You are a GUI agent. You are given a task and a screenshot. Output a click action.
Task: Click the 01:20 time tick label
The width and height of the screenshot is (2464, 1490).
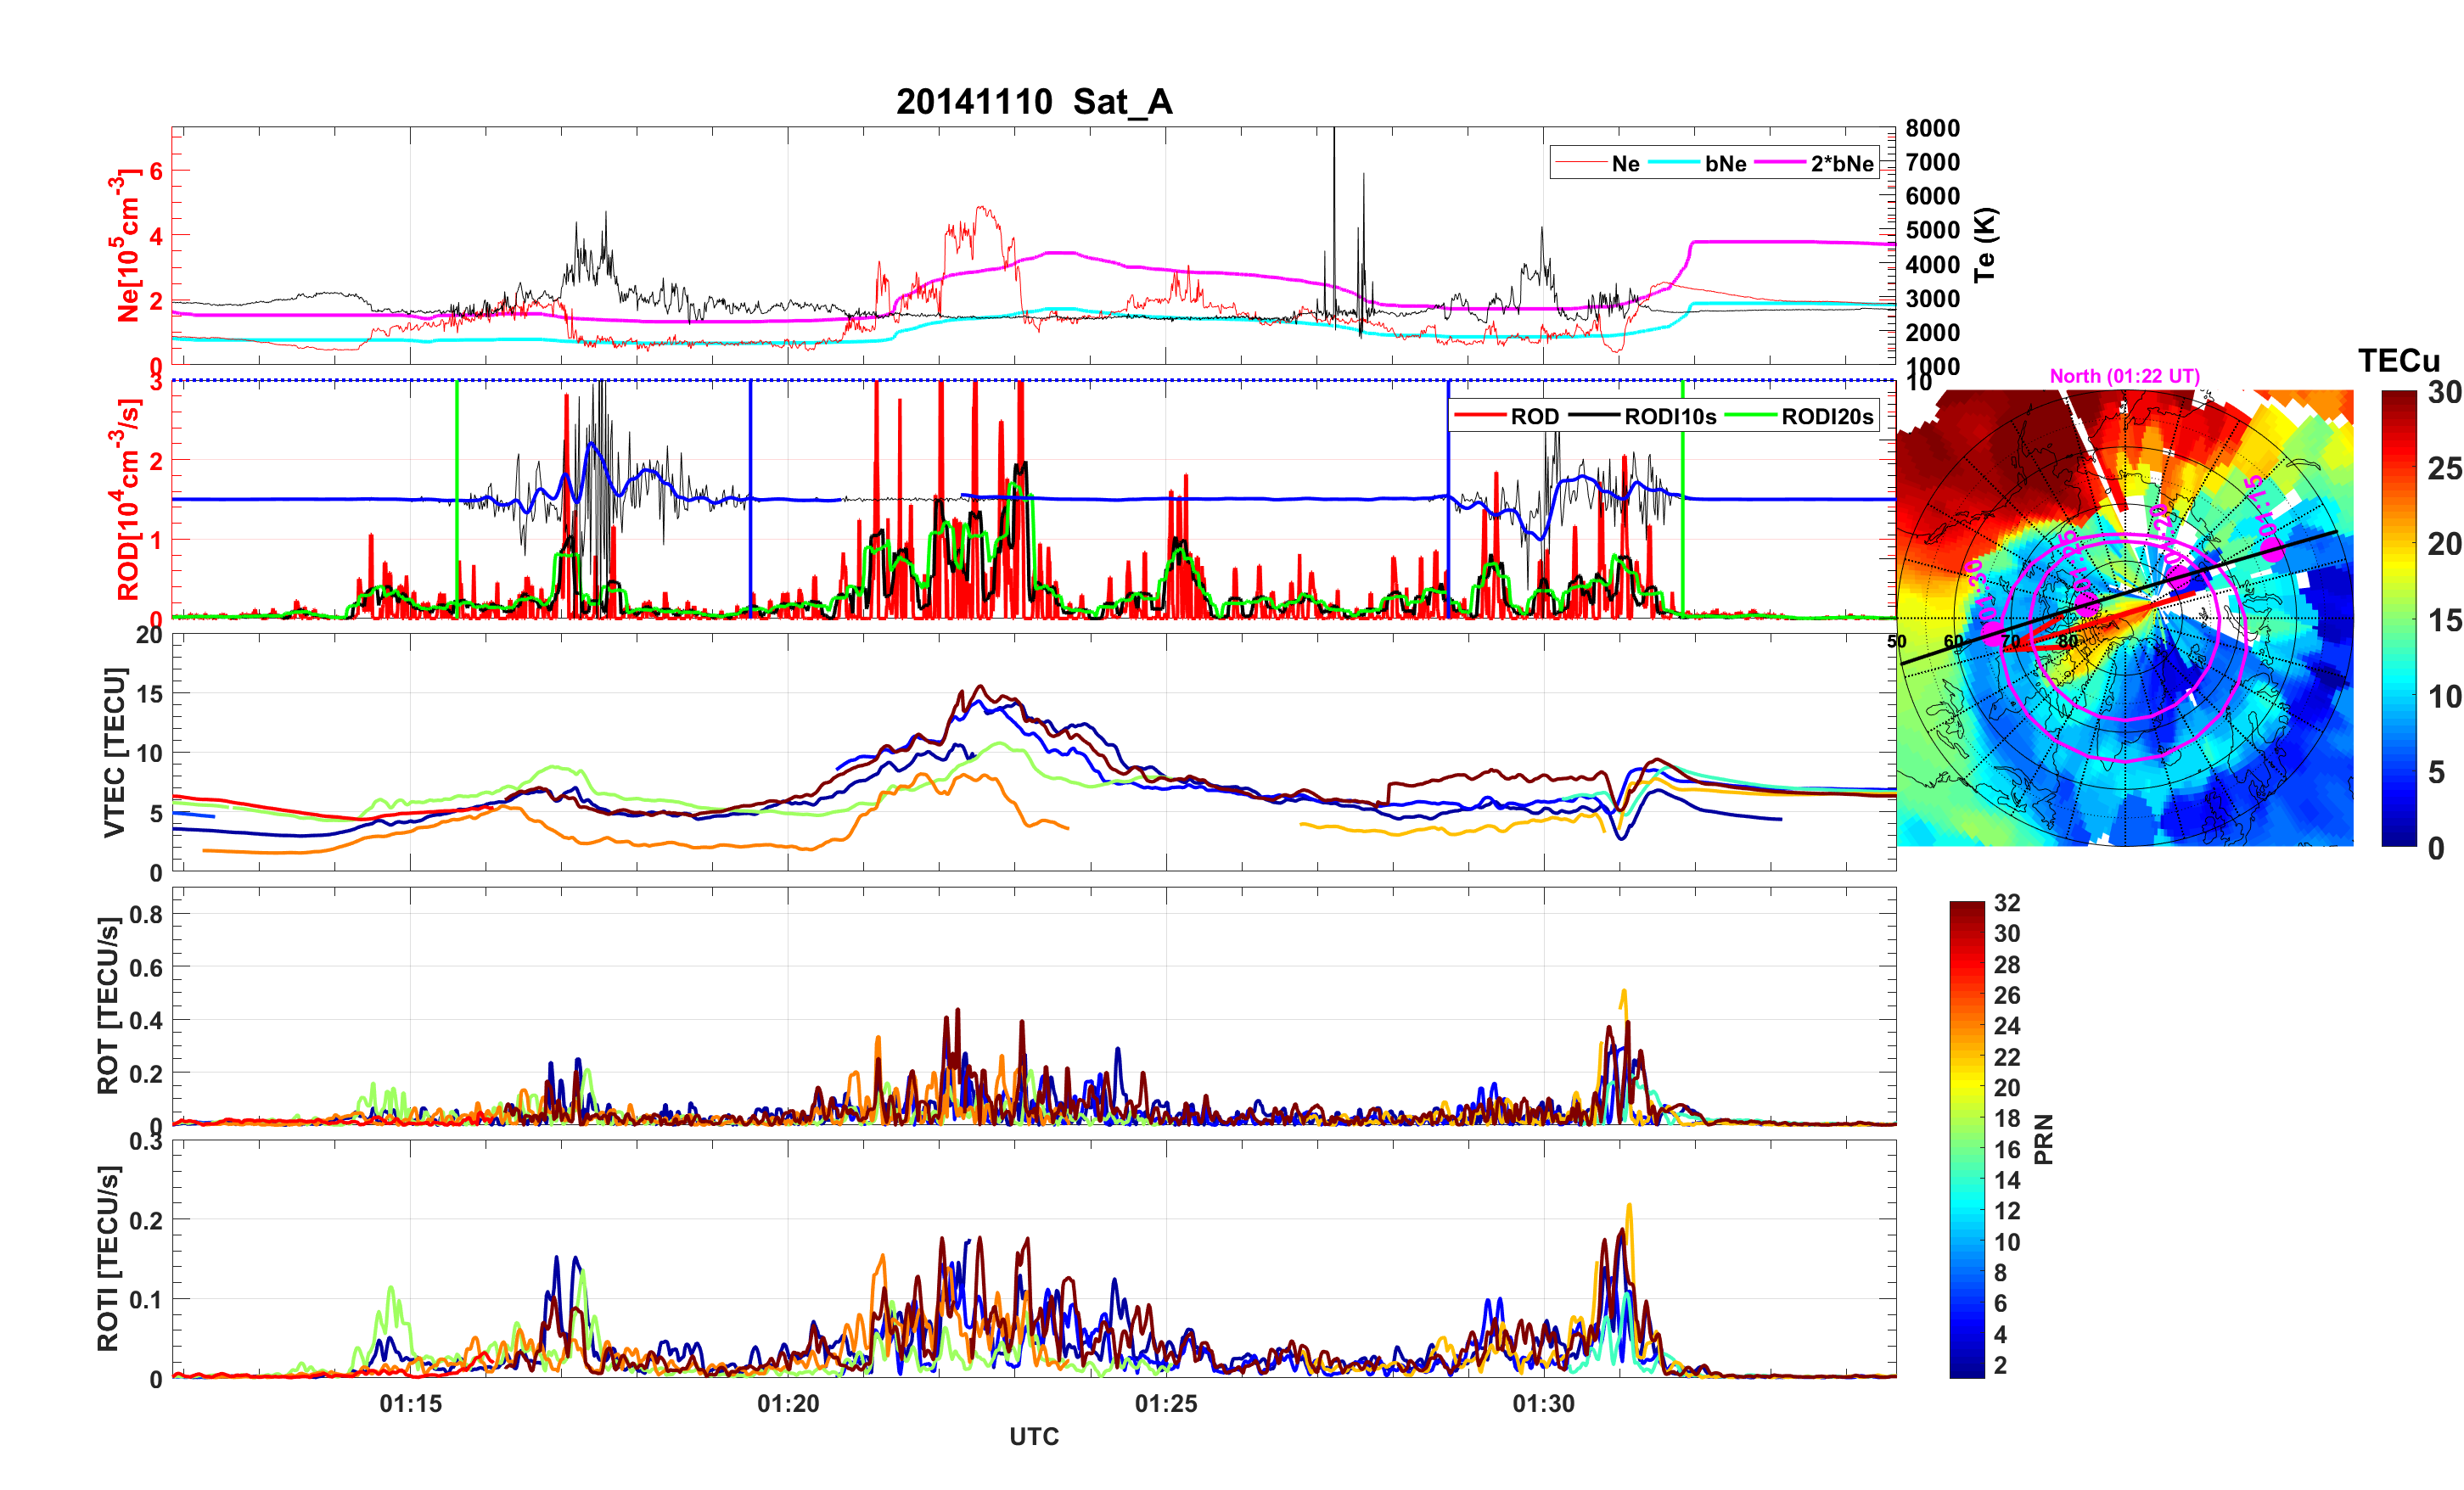[788, 1404]
